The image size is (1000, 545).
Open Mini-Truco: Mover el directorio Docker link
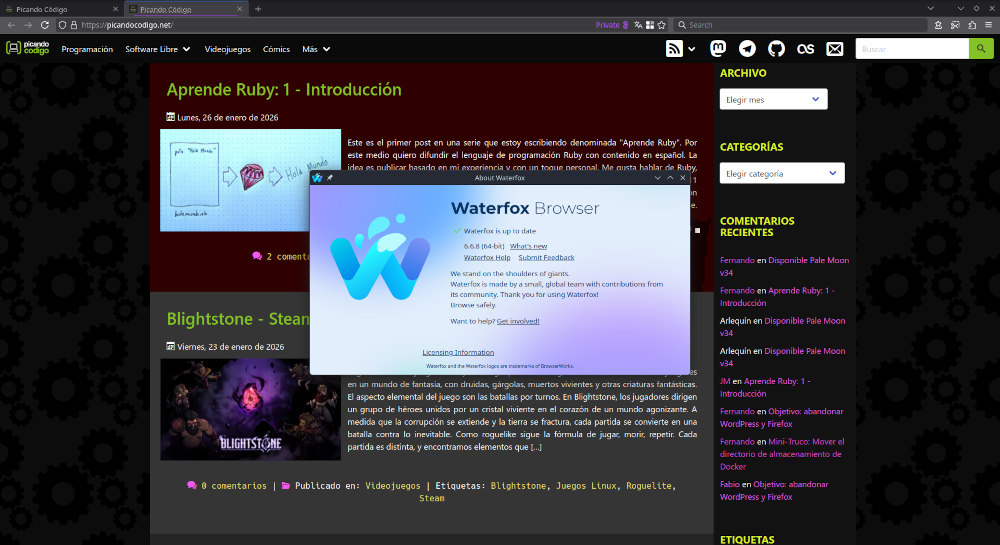tap(782, 454)
